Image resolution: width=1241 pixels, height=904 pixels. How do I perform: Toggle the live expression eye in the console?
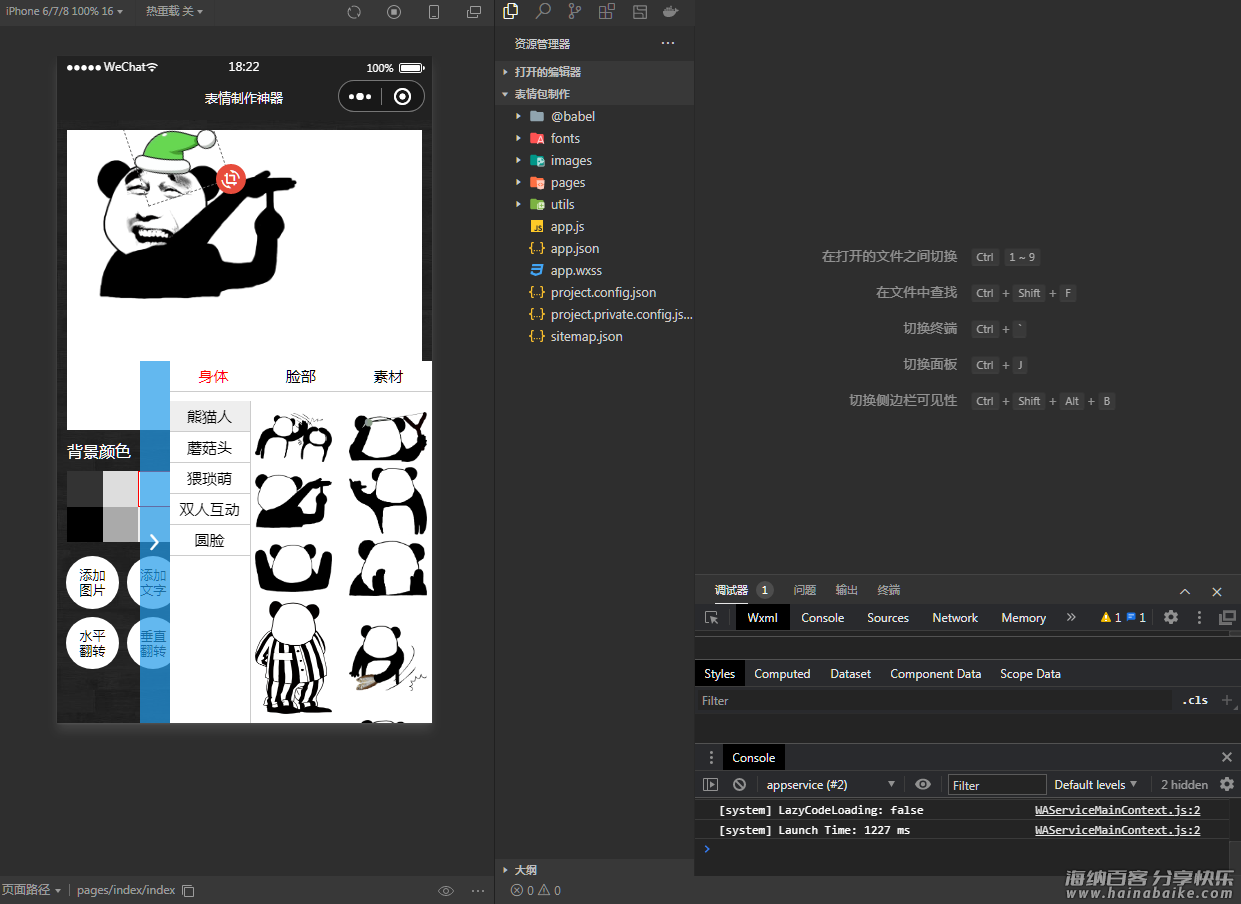click(923, 785)
